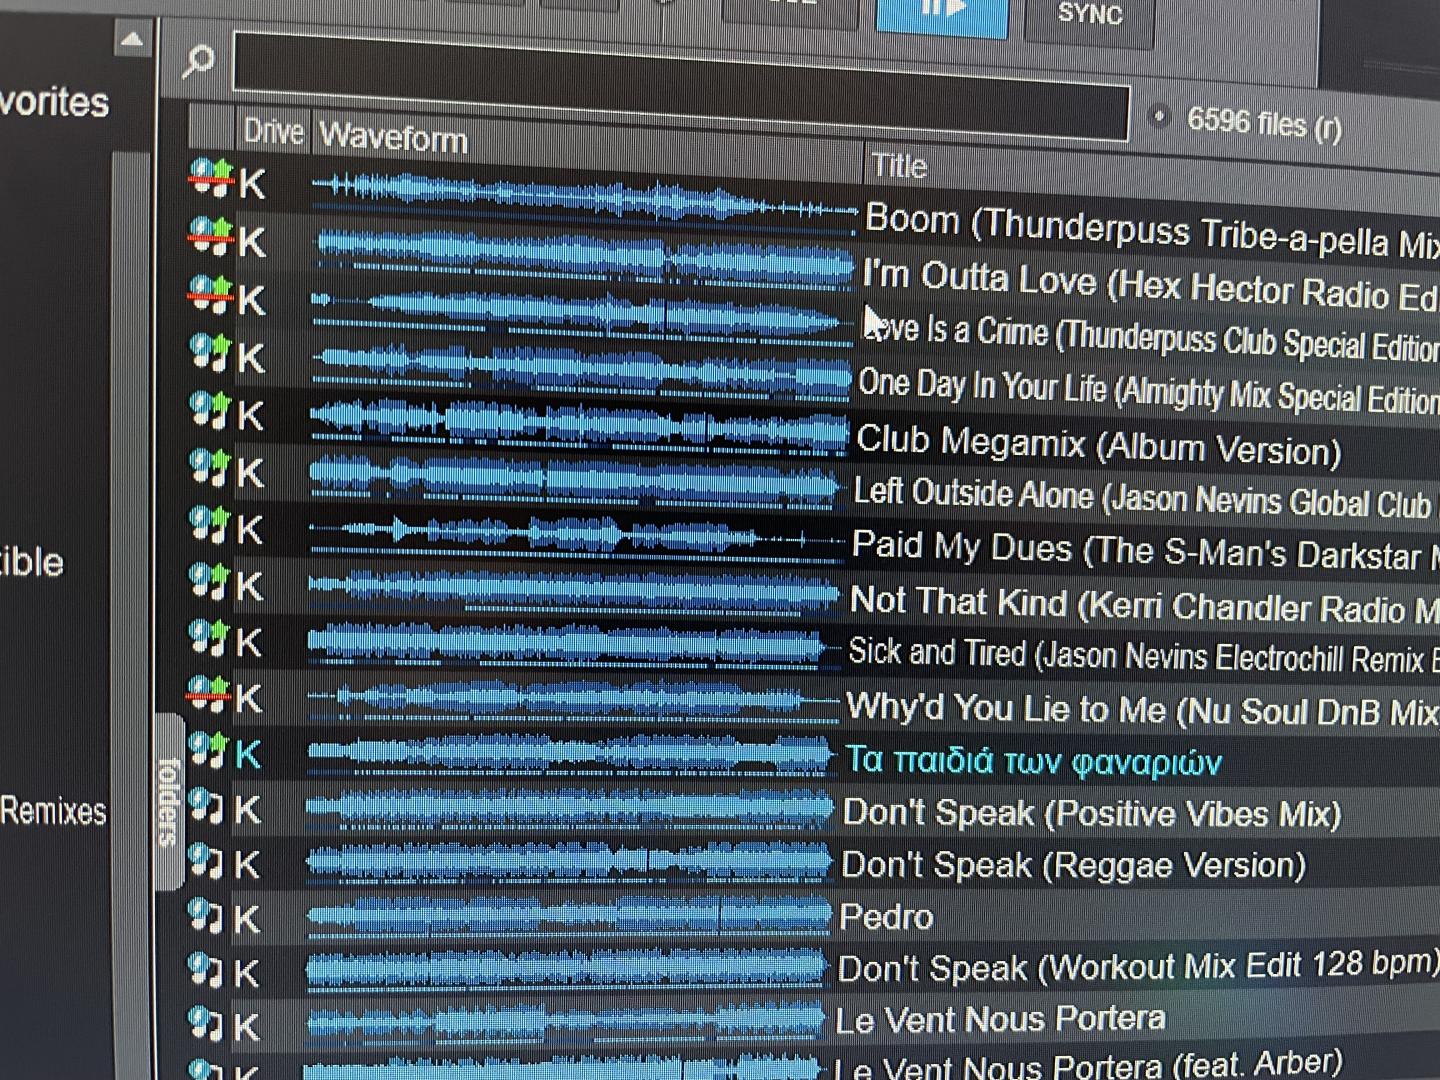1440x1080 pixels.
Task: Toggle the dot option beside 6596 files
Action: click(x=1160, y=116)
